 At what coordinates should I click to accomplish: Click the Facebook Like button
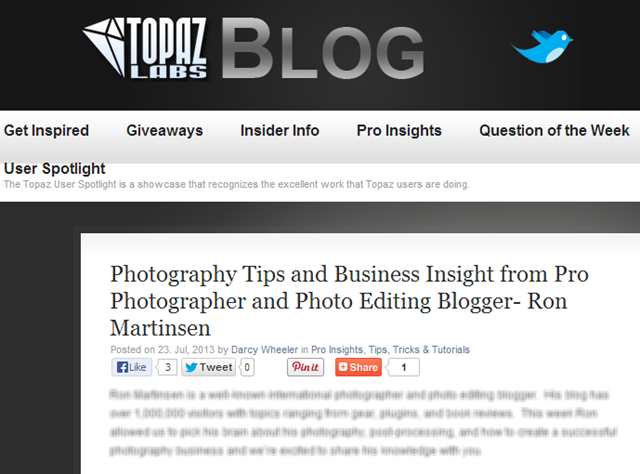click(x=131, y=367)
